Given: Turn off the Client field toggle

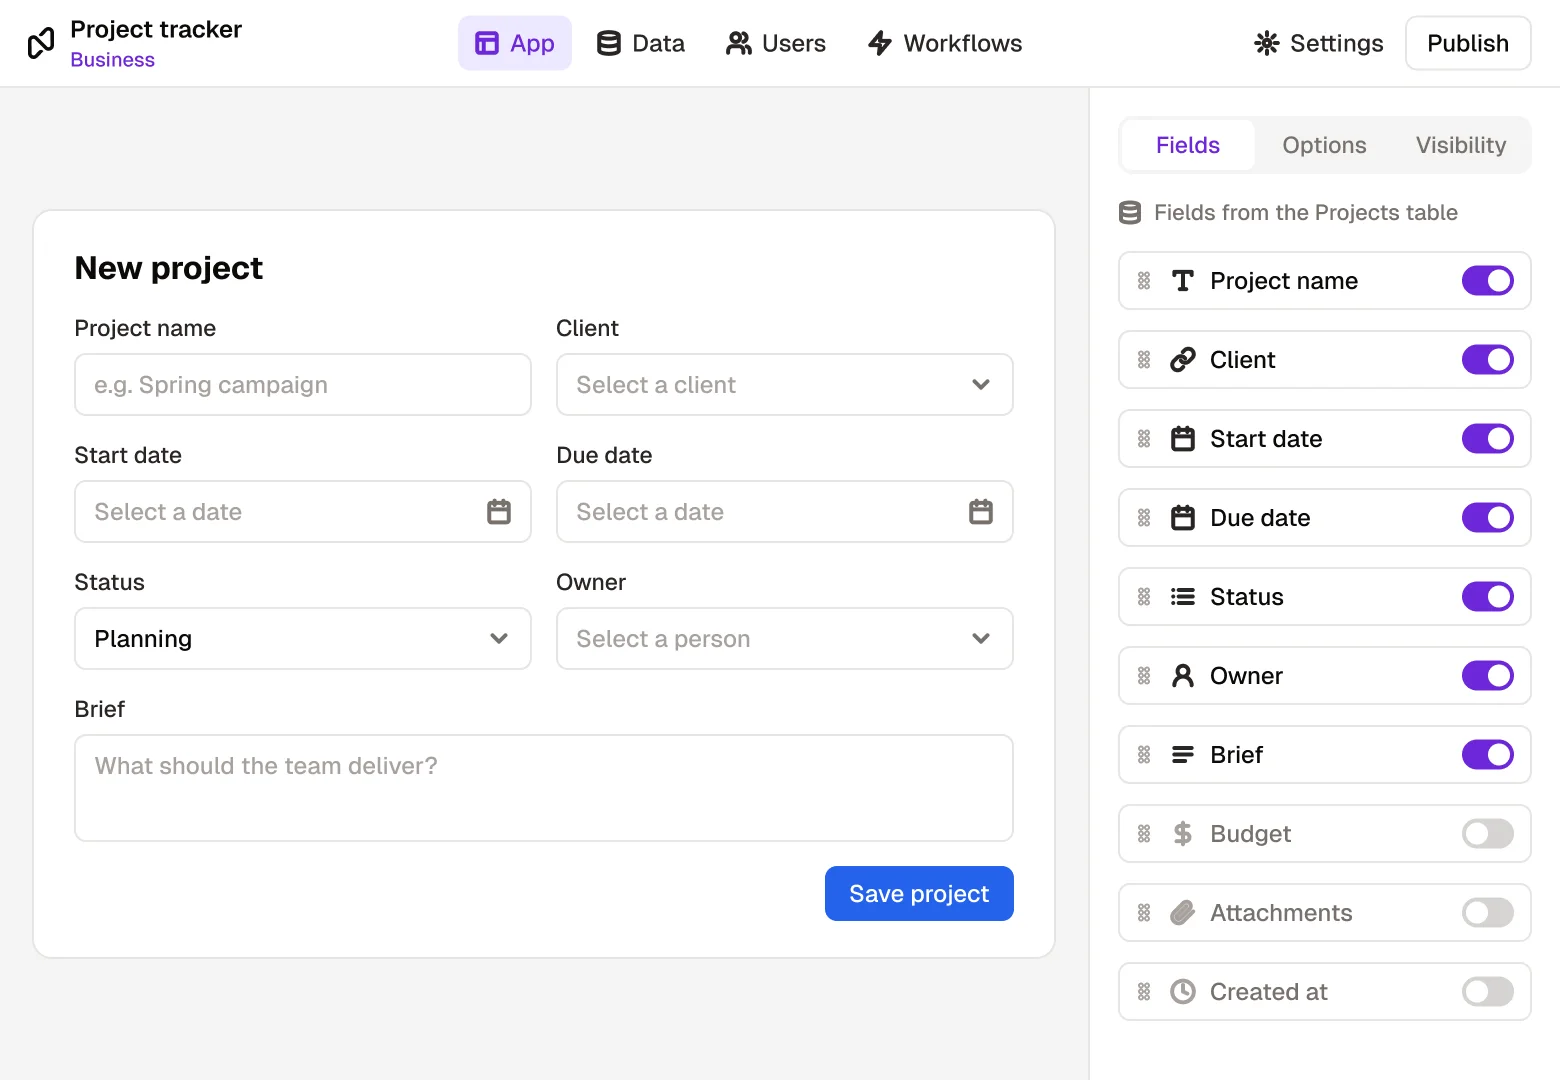Looking at the screenshot, I should (1488, 360).
